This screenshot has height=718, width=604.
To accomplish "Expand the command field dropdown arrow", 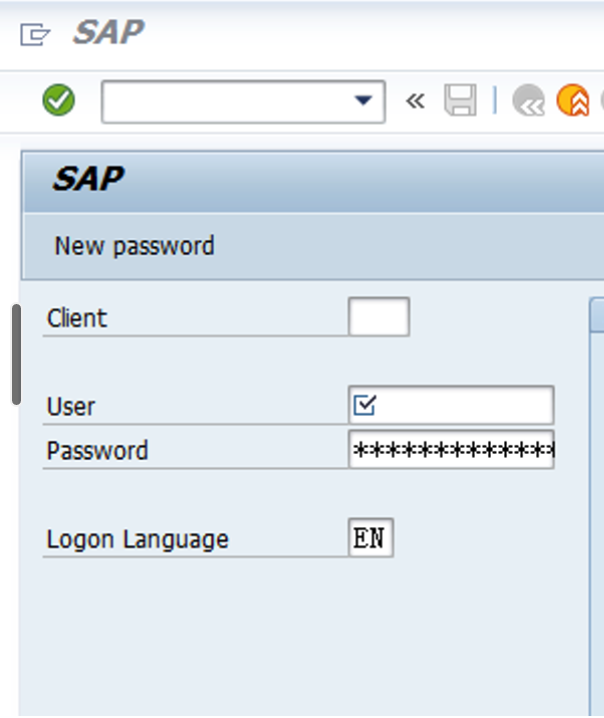I will [363, 100].
